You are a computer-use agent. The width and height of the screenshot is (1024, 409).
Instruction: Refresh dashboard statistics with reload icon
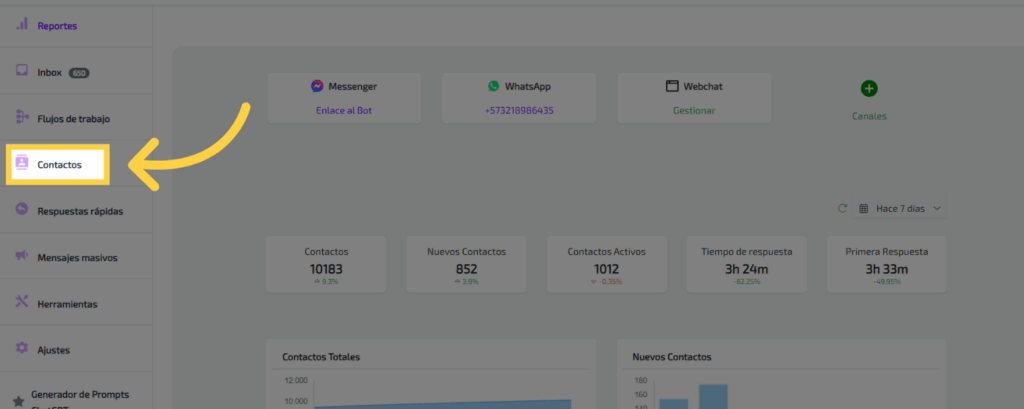pos(842,208)
